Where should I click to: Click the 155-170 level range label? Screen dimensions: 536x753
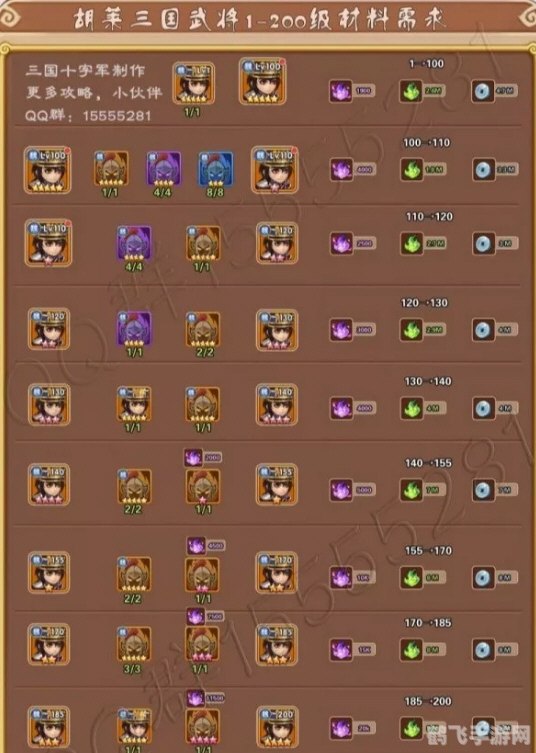(428, 551)
